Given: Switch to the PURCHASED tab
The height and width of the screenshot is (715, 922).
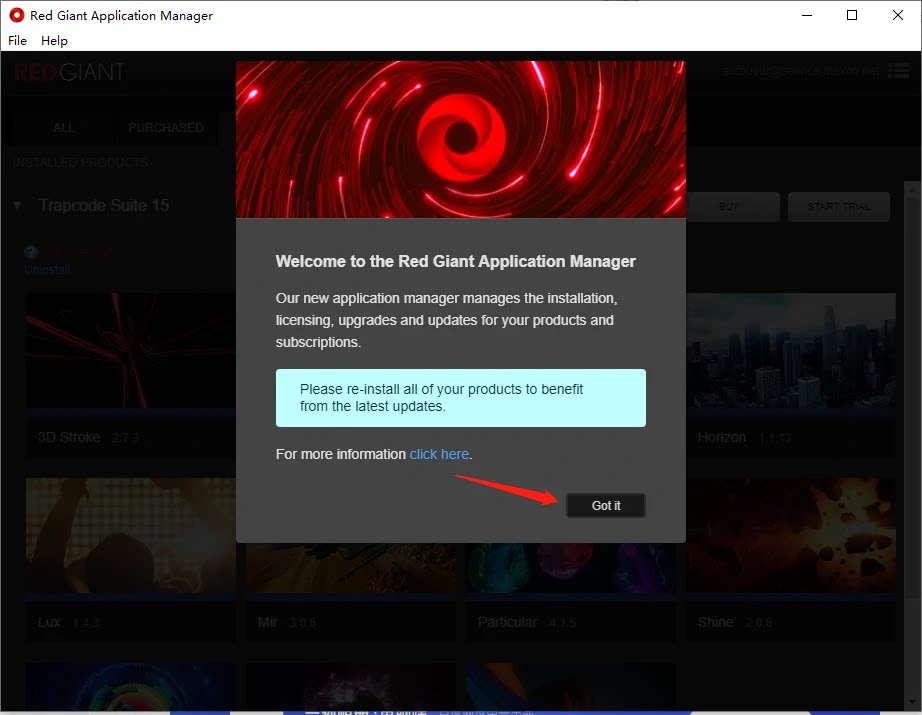Looking at the screenshot, I should (x=166, y=128).
